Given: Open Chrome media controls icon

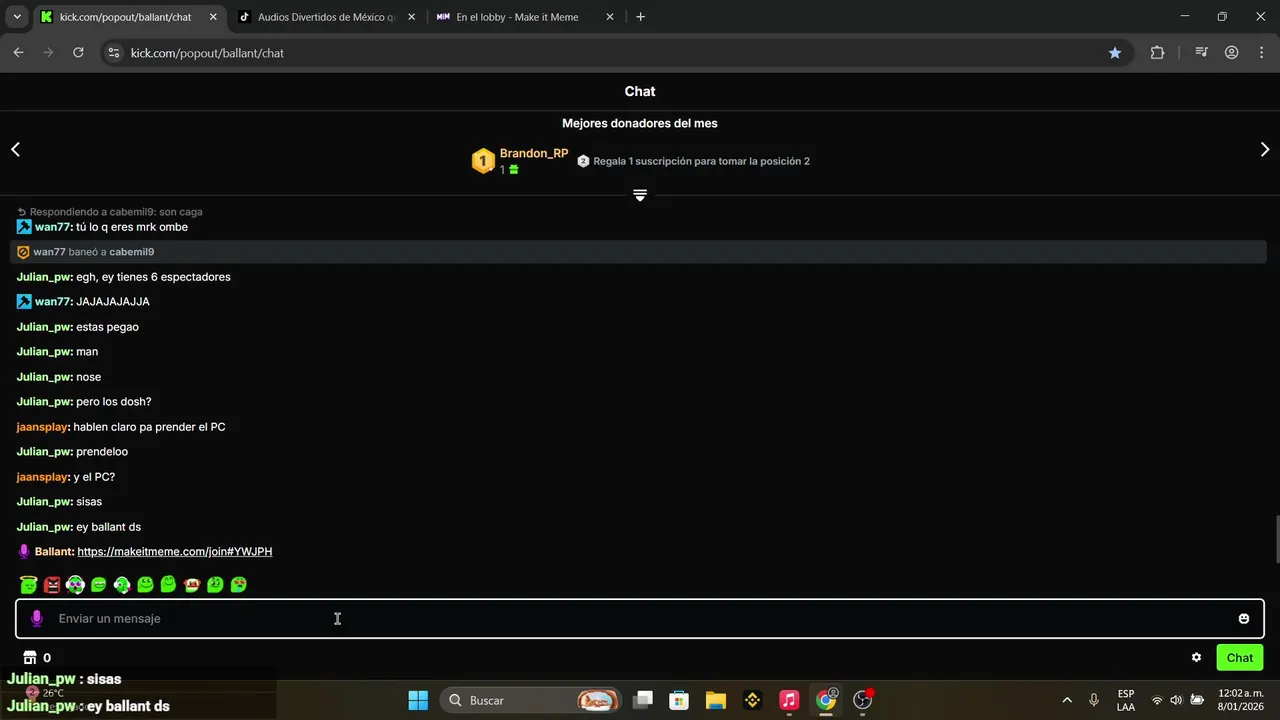Looking at the screenshot, I should (x=1202, y=53).
